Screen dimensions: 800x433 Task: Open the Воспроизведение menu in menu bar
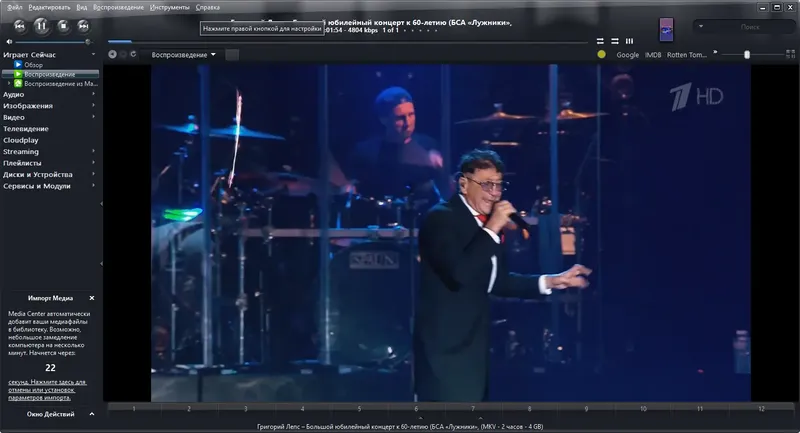(118, 7)
